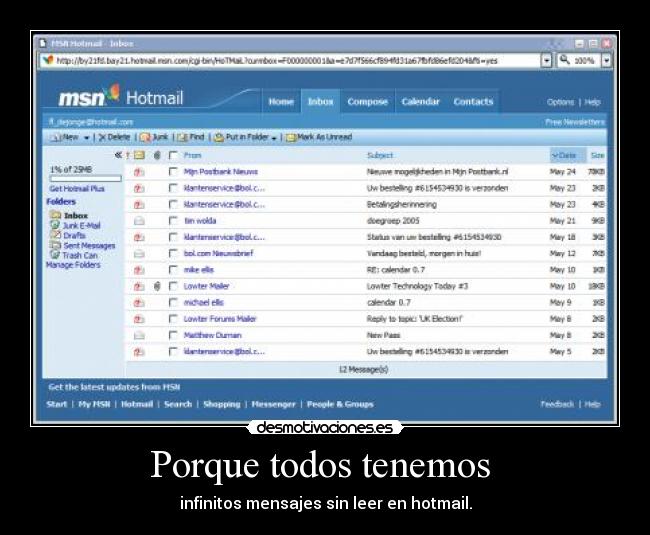This screenshot has height=535, width=650.
Task: Click the browser address bar favicon
Action: point(48,61)
